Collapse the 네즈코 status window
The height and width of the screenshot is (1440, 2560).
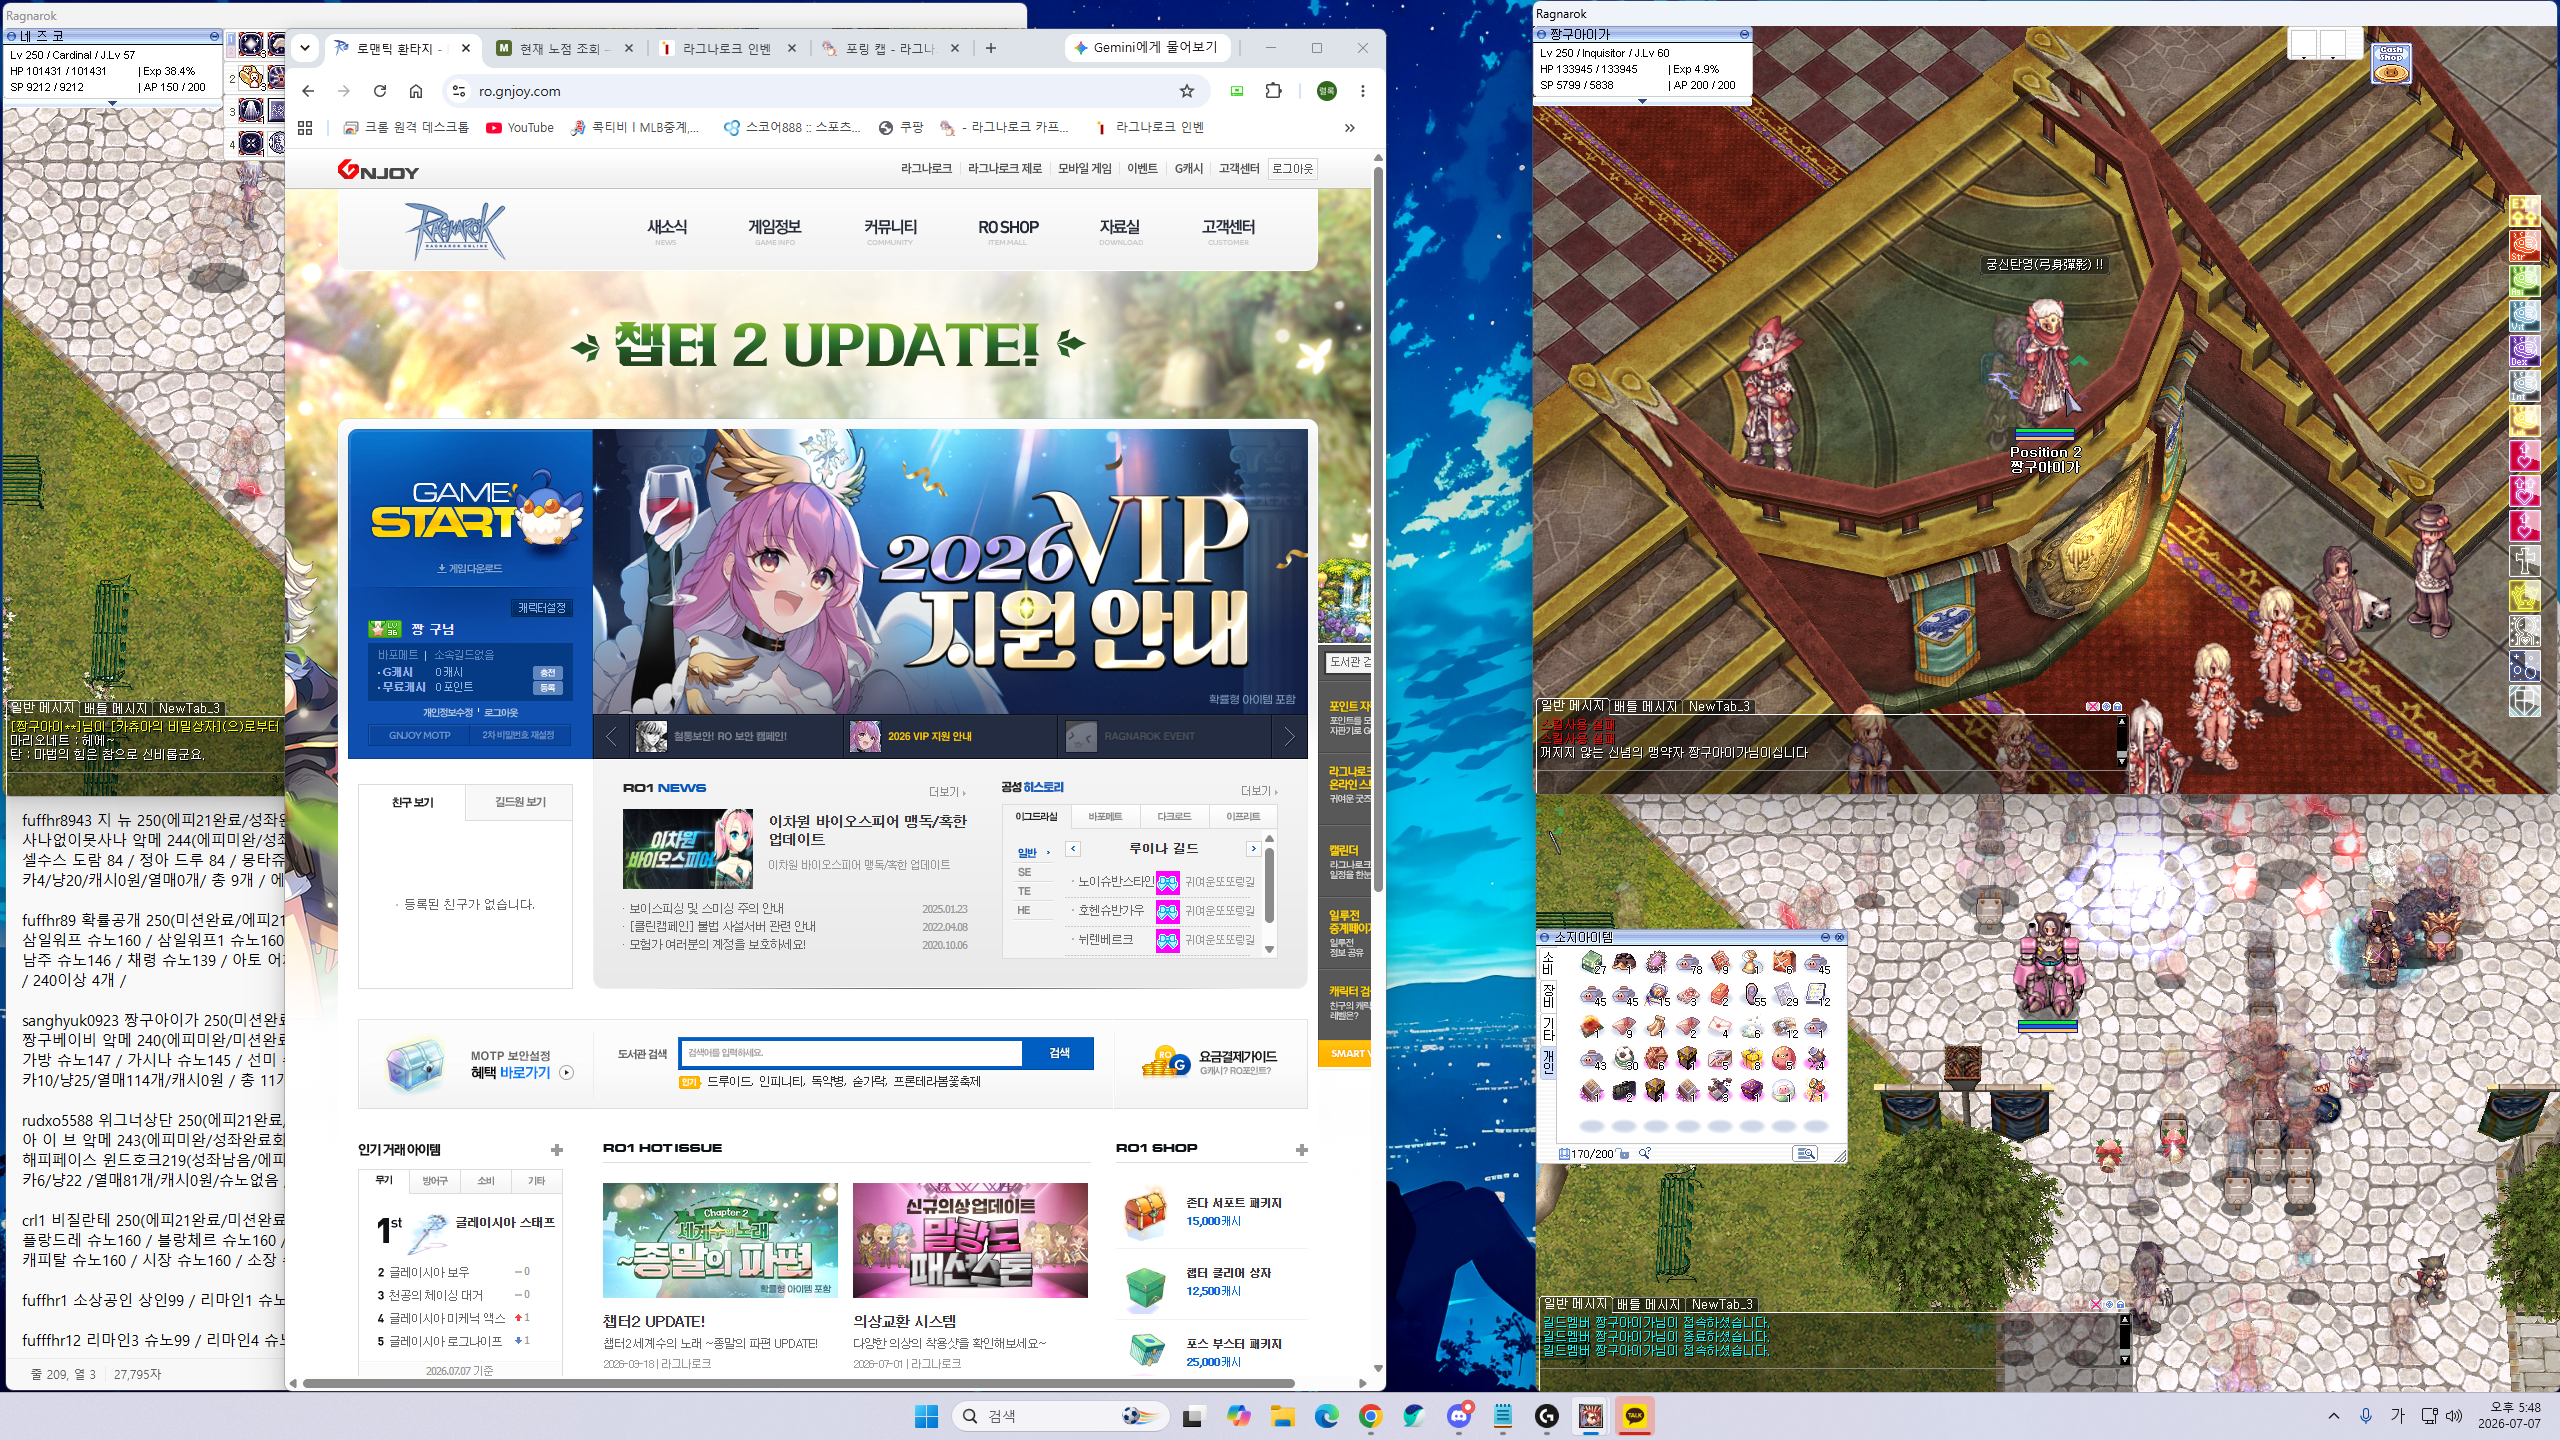tap(214, 36)
